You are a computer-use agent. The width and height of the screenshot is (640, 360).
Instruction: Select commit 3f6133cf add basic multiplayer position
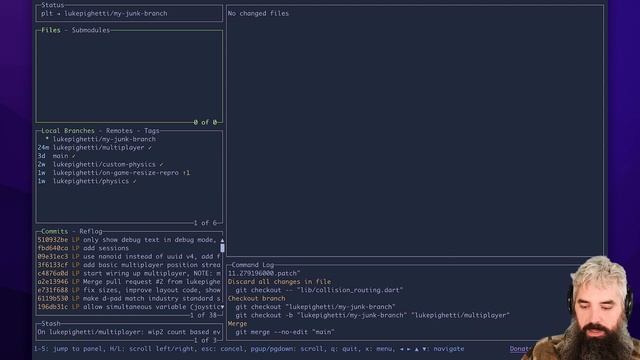129,265
